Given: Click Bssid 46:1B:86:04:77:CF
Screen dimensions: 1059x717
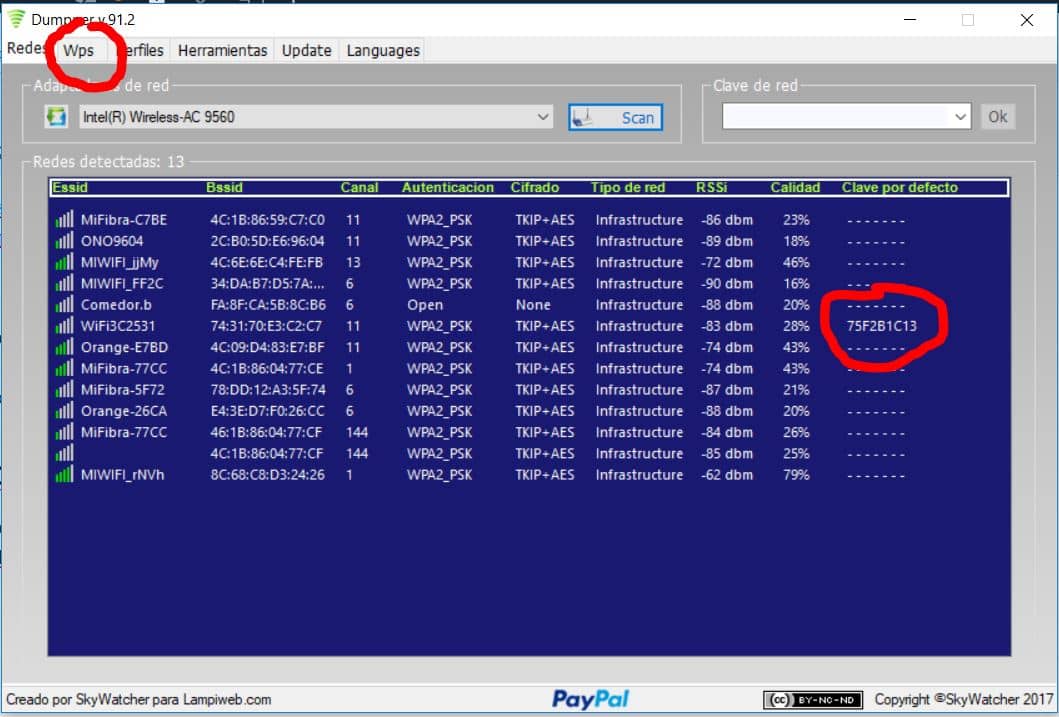Looking at the screenshot, I should click(266, 432).
